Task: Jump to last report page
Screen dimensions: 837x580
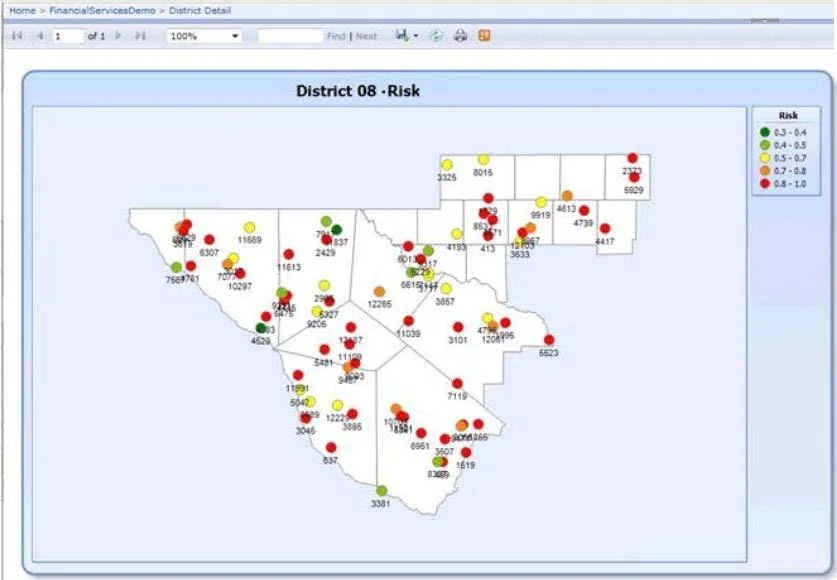Action: [140, 36]
